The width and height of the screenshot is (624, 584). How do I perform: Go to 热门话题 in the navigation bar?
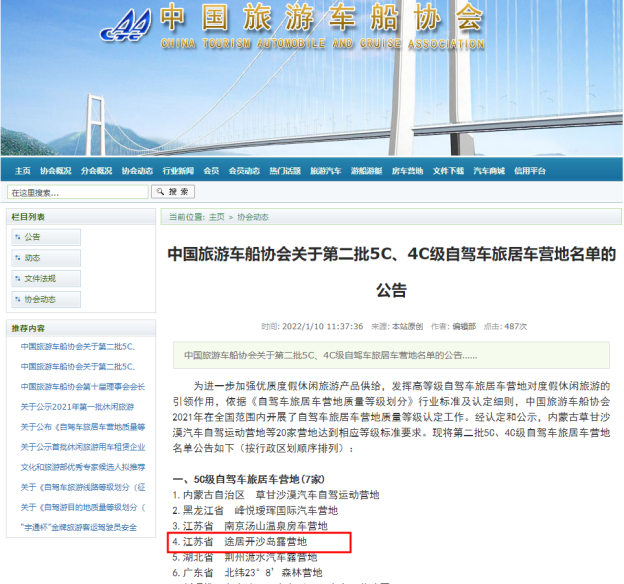[x=285, y=171]
